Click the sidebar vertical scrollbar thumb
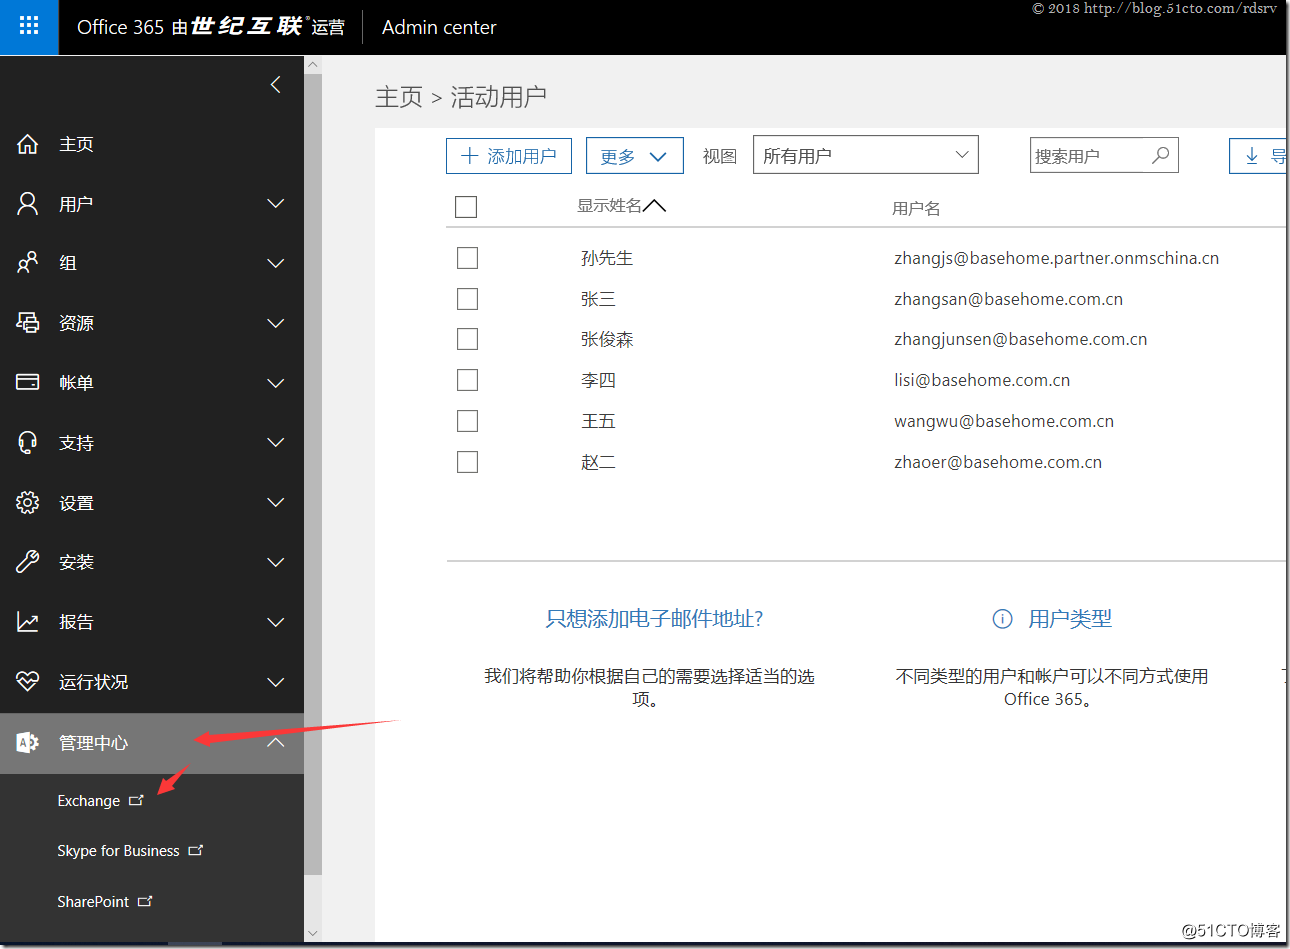 coord(313,475)
